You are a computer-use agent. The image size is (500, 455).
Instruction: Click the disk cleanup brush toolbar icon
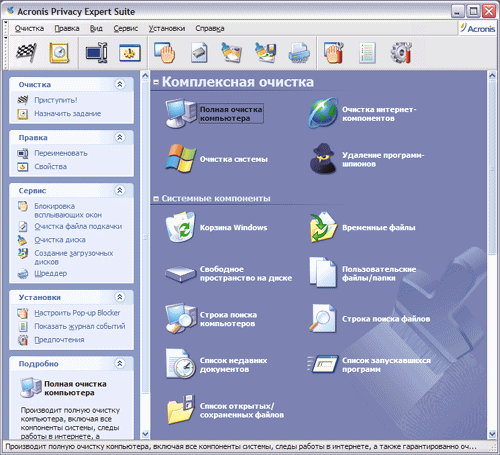click(231, 53)
